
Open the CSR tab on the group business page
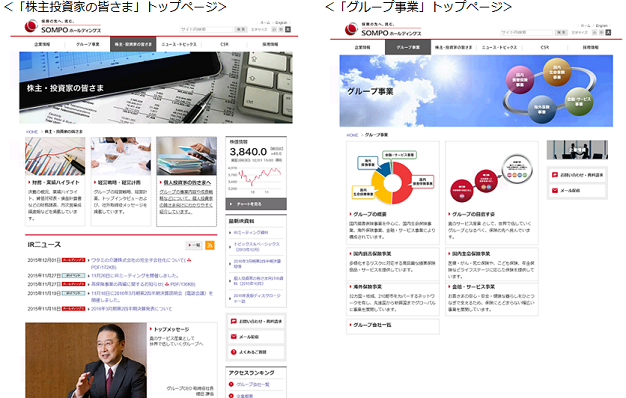(x=545, y=48)
